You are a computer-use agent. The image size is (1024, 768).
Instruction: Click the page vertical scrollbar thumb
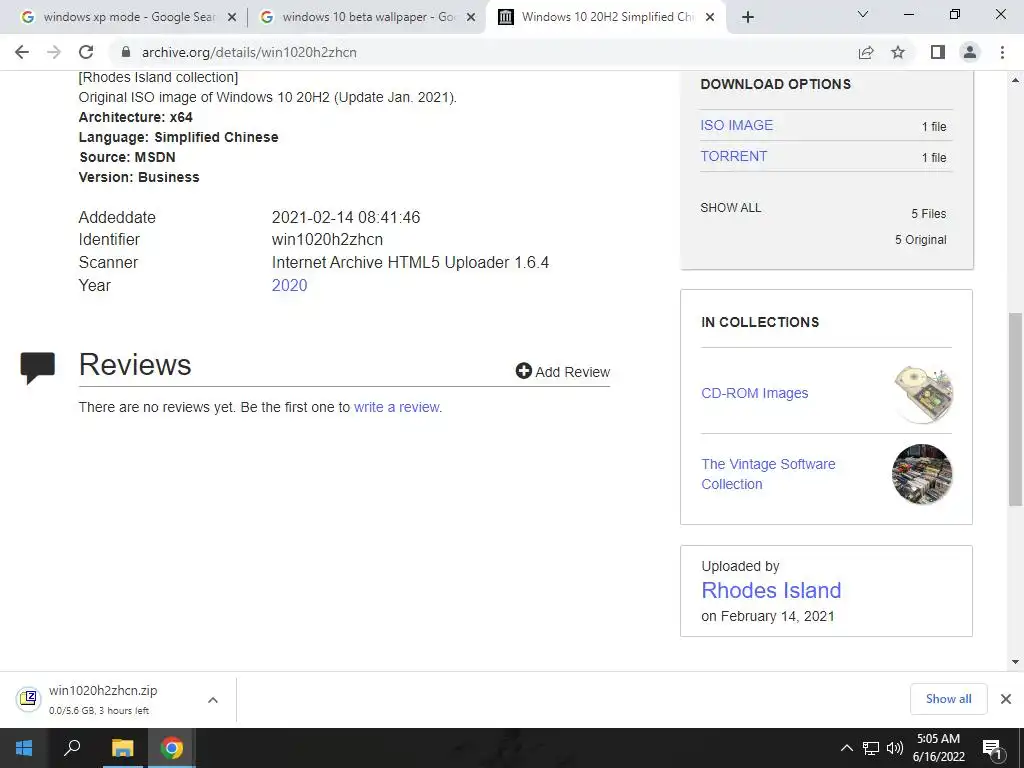(x=1016, y=409)
